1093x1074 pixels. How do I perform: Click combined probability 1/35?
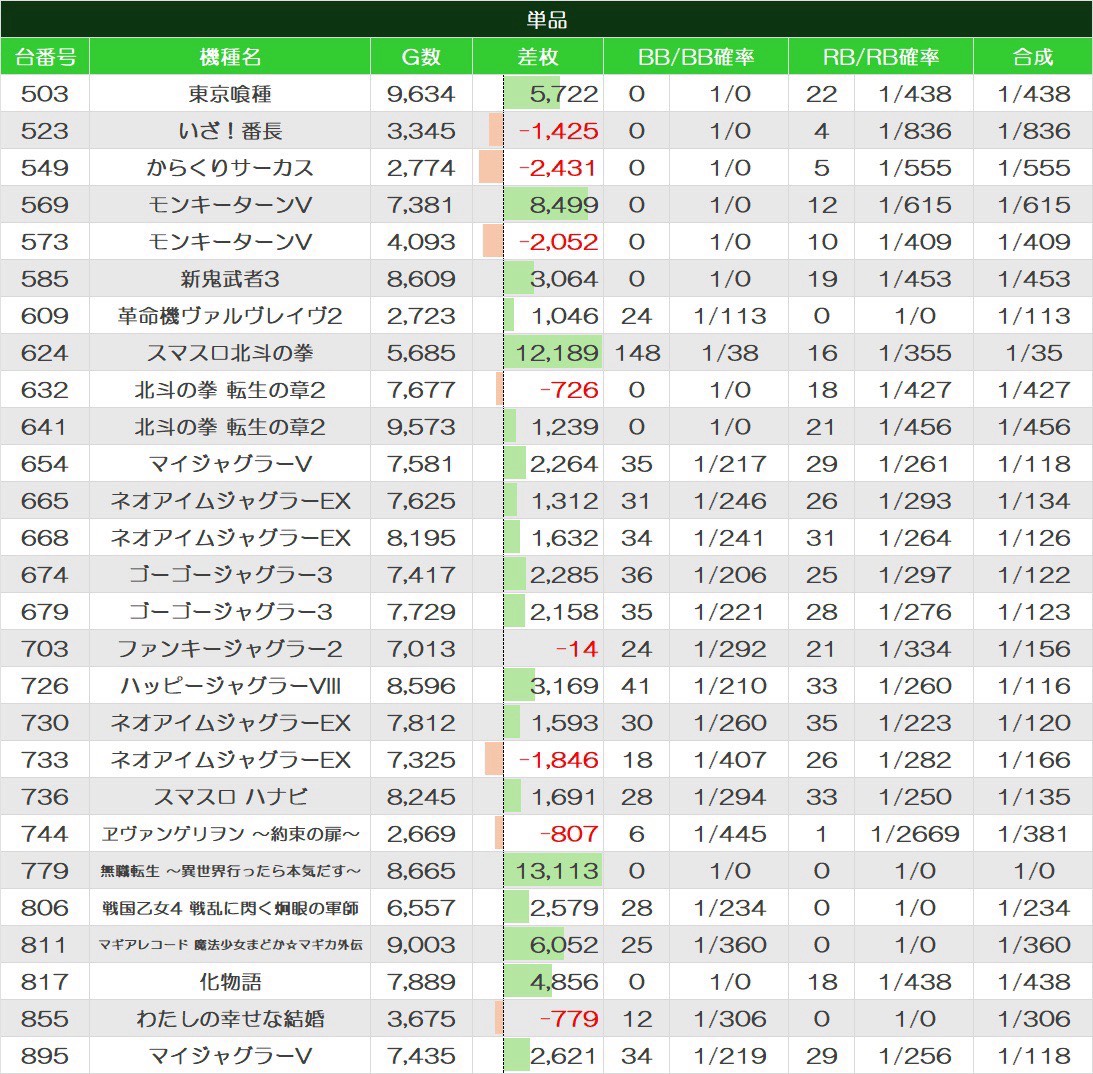(x=1033, y=352)
